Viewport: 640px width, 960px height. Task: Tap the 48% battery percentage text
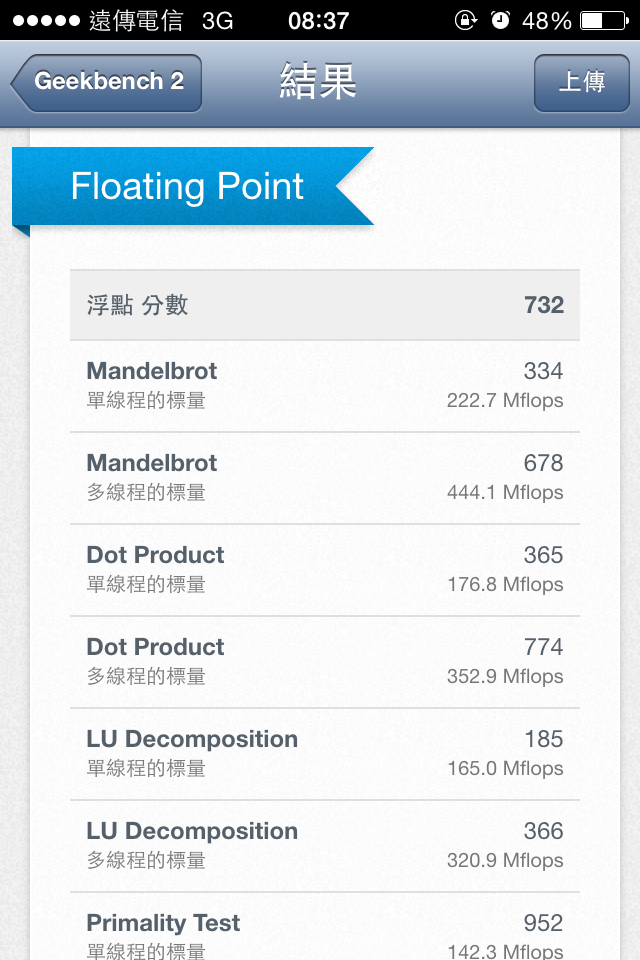pyautogui.click(x=546, y=21)
